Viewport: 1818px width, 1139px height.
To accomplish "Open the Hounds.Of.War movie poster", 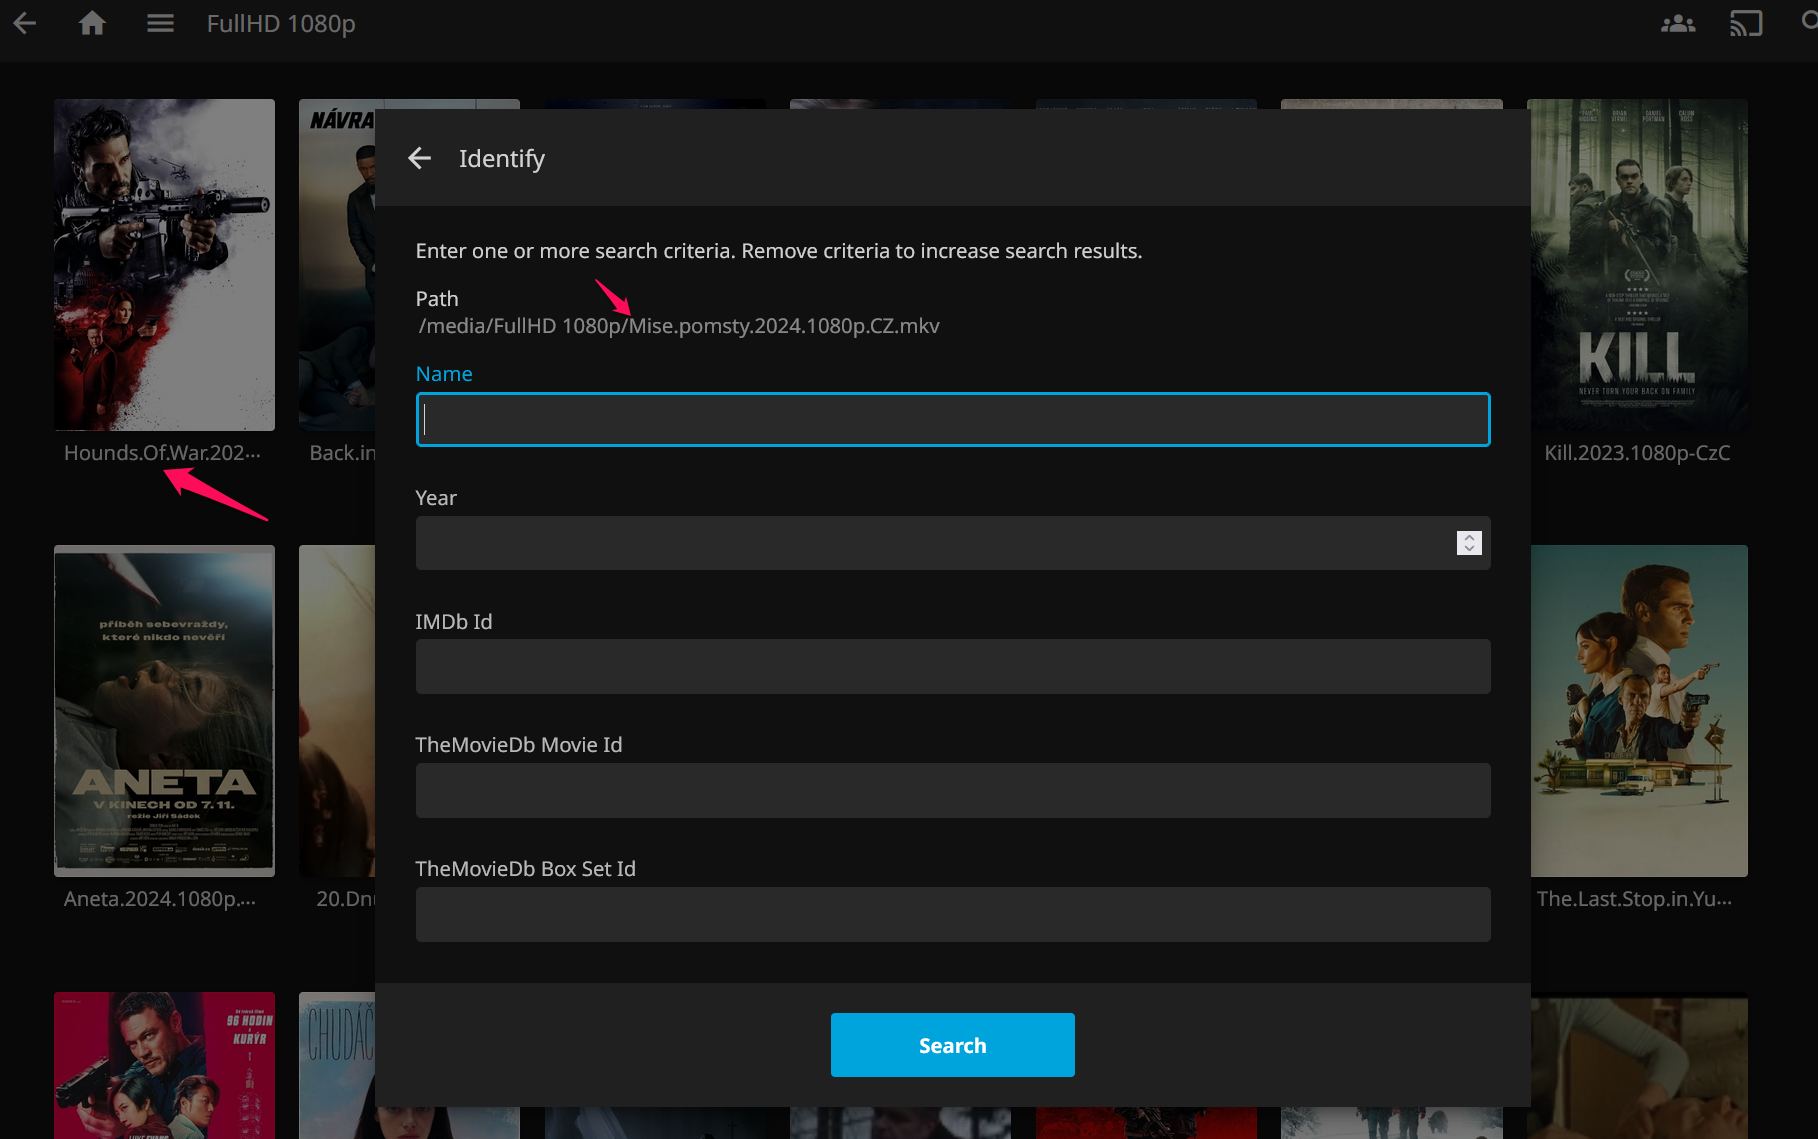I will coord(164,265).
